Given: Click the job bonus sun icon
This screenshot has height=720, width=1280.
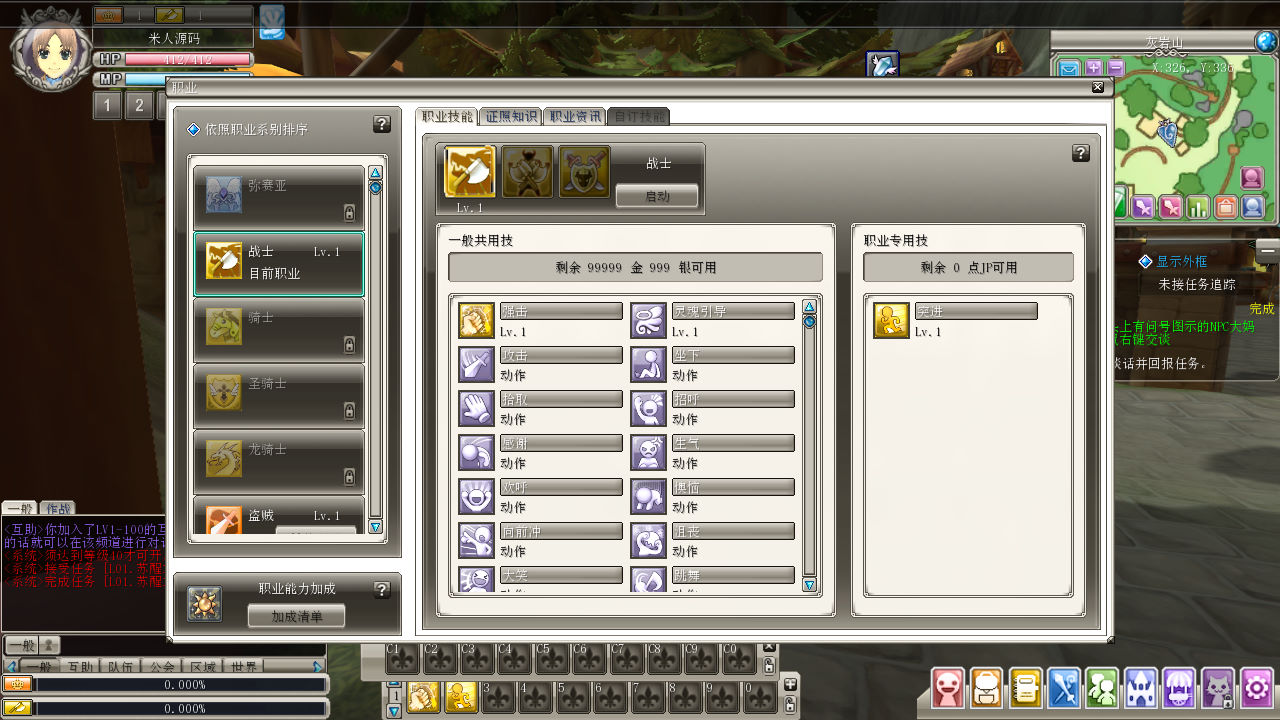Looking at the screenshot, I should click(204, 603).
